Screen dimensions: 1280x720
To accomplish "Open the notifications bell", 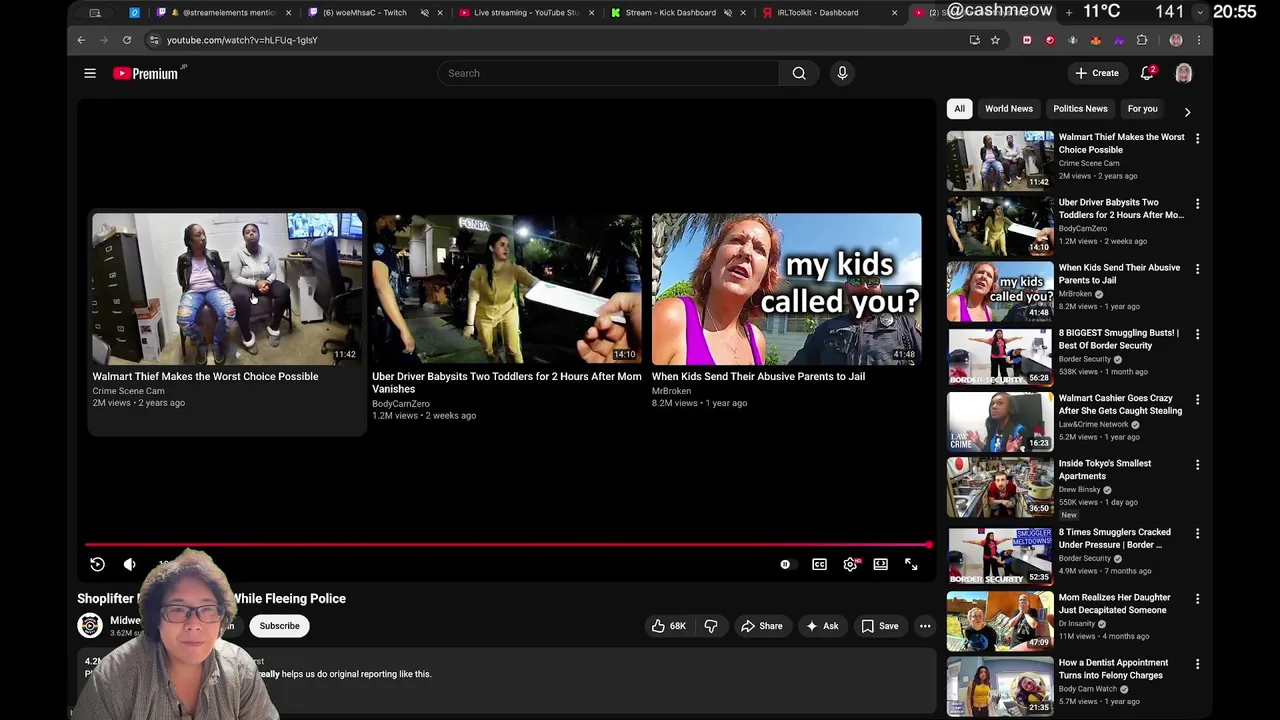I will [x=1147, y=73].
